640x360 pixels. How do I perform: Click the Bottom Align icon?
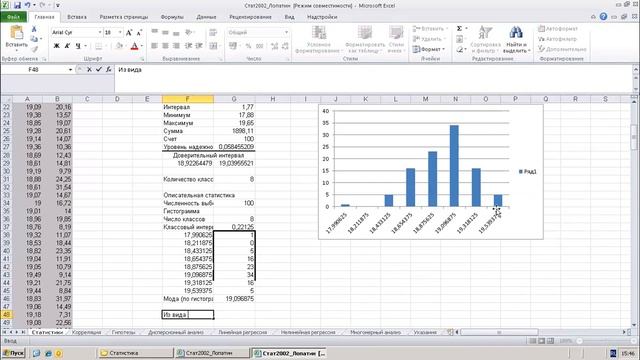(x=176, y=32)
